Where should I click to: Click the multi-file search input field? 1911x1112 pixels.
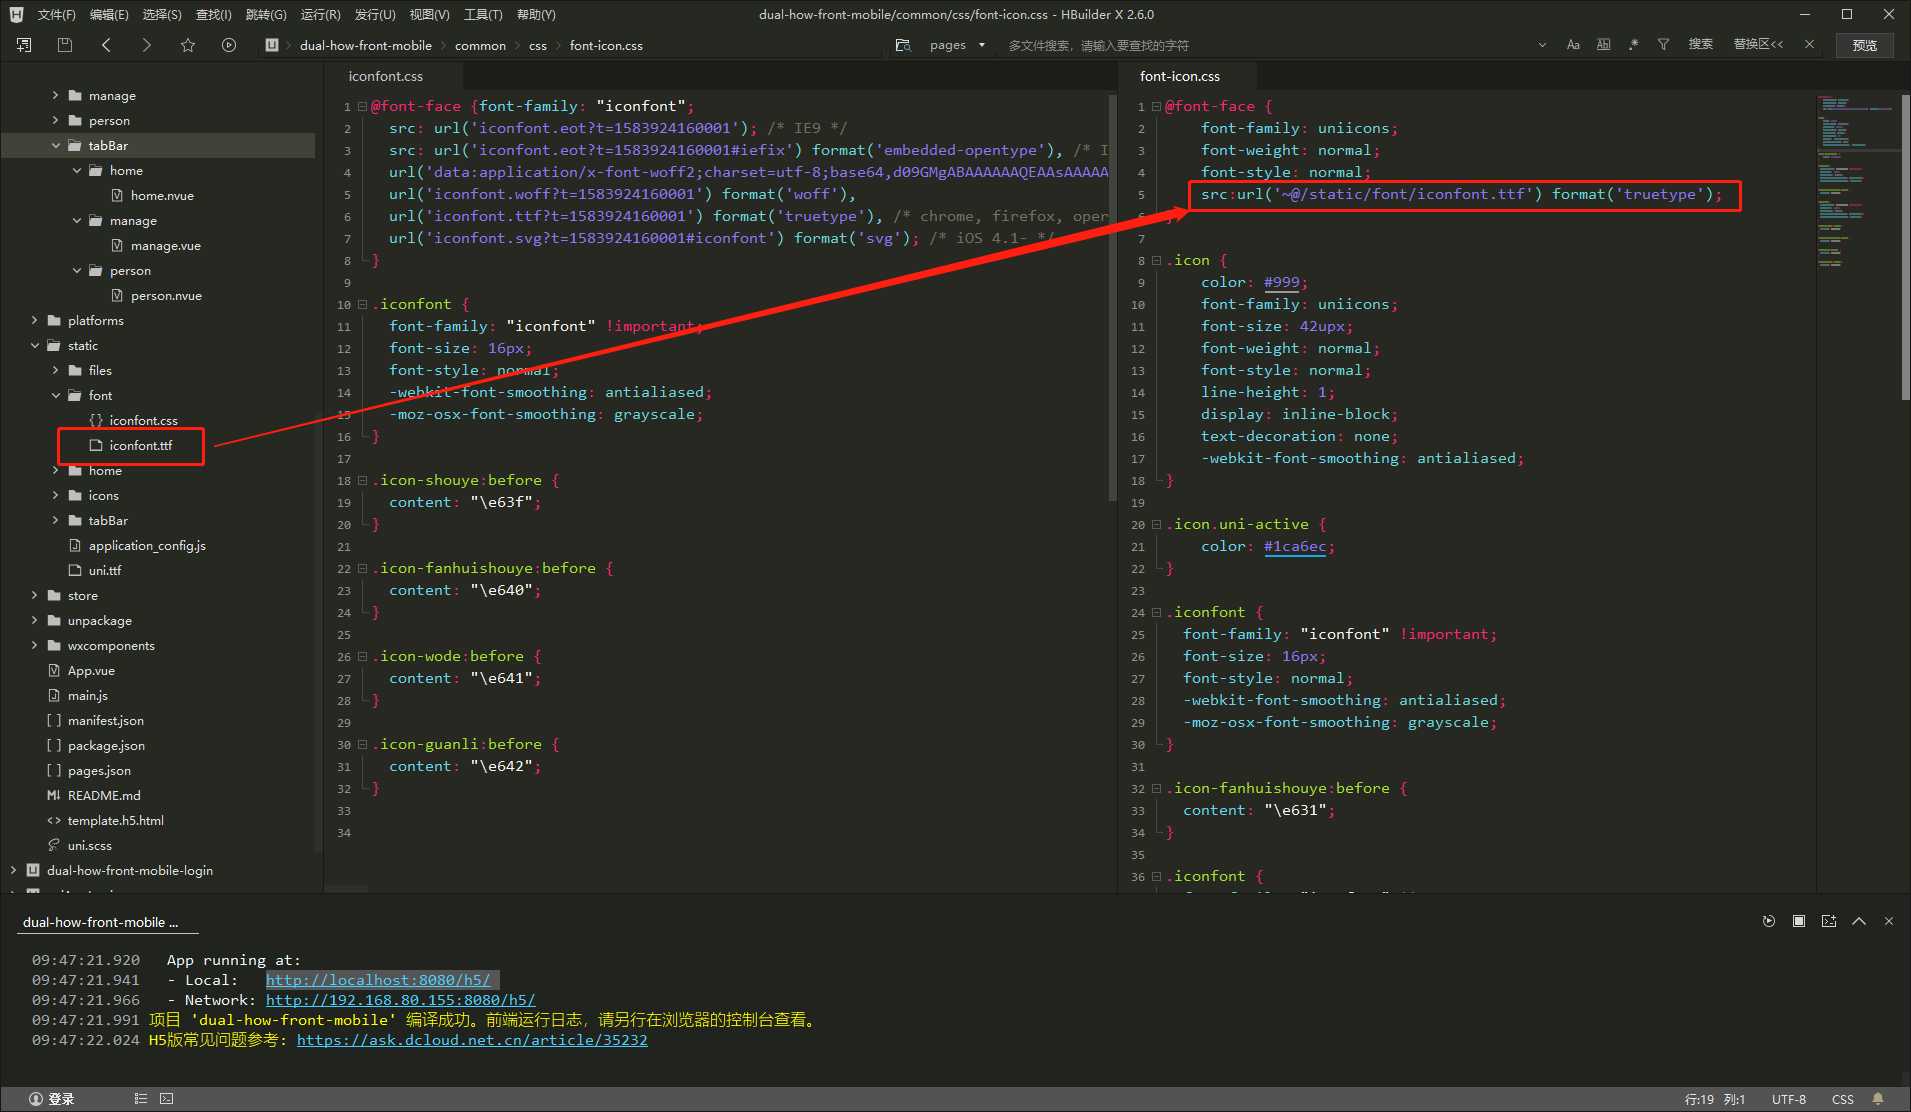(x=1265, y=45)
